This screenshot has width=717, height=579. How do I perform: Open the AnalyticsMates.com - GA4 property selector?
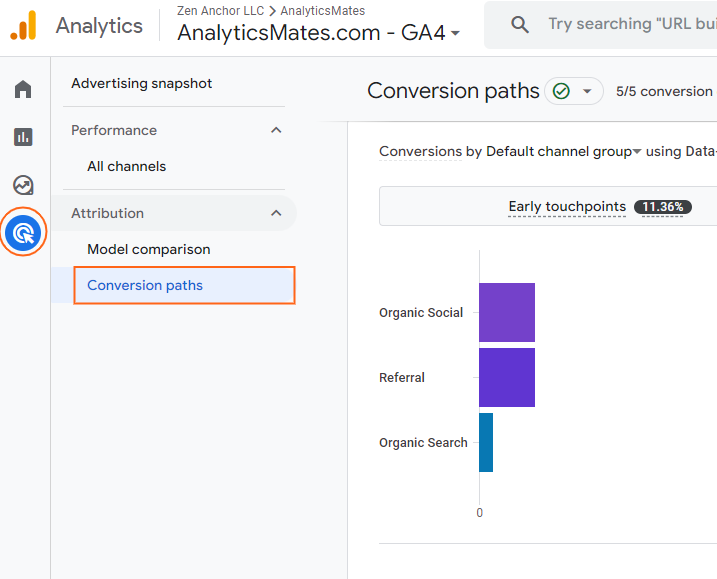tap(318, 33)
